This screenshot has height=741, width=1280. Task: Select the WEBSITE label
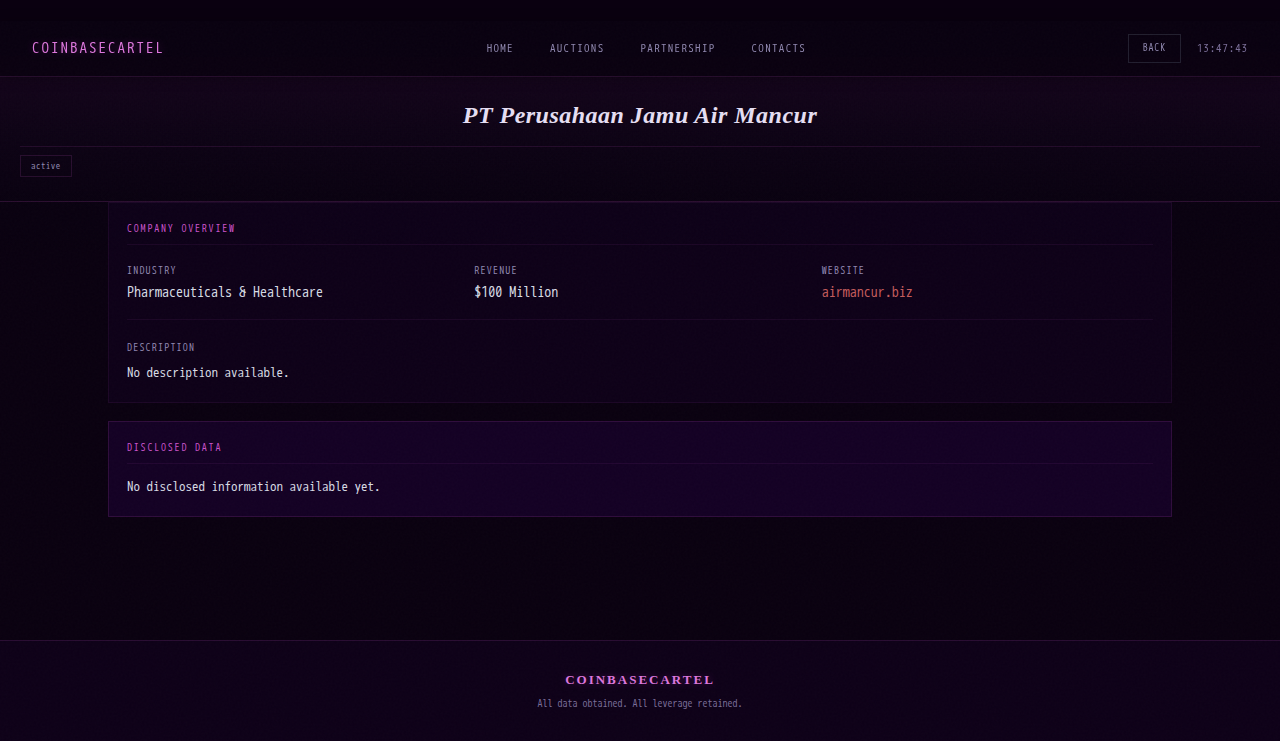(843, 270)
